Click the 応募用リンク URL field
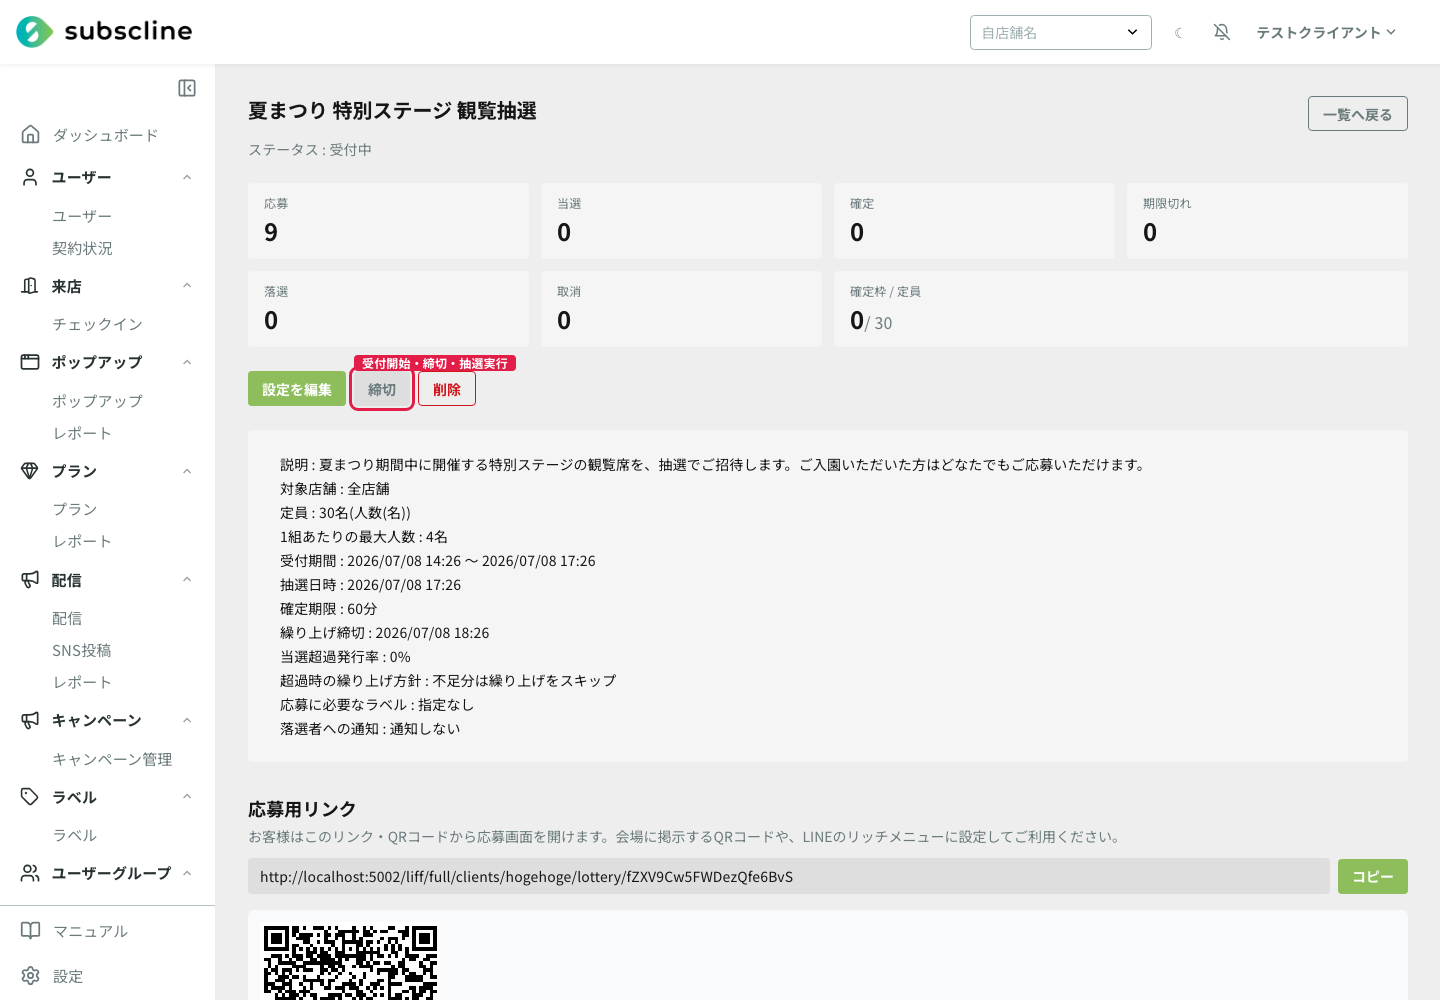The image size is (1440, 1000). (789, 876)
